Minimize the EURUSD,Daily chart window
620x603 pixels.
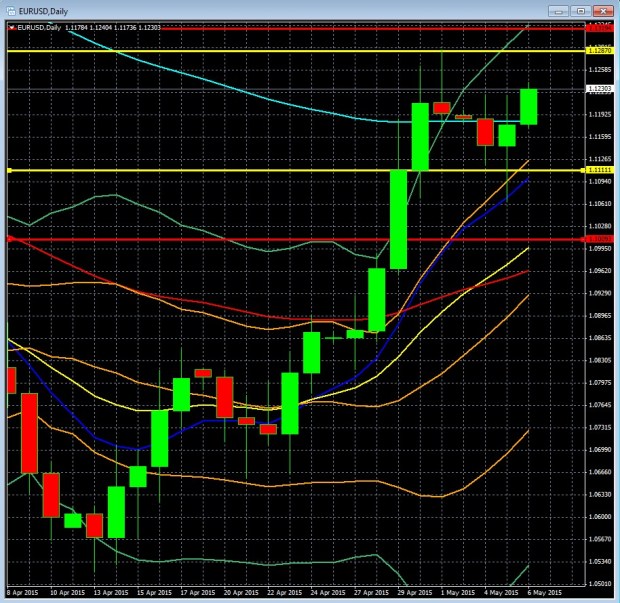(558, 10)
